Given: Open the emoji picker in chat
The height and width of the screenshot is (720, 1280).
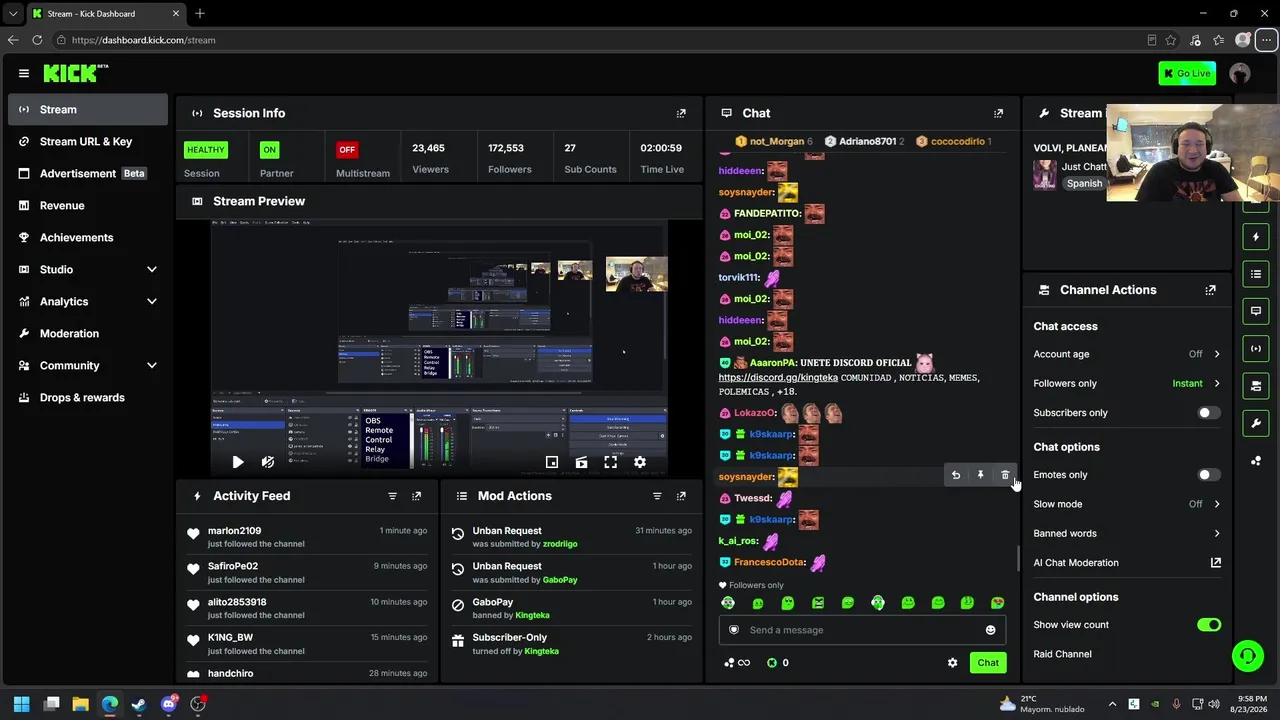Looking at the screenshot, I should tap(990, 630).
